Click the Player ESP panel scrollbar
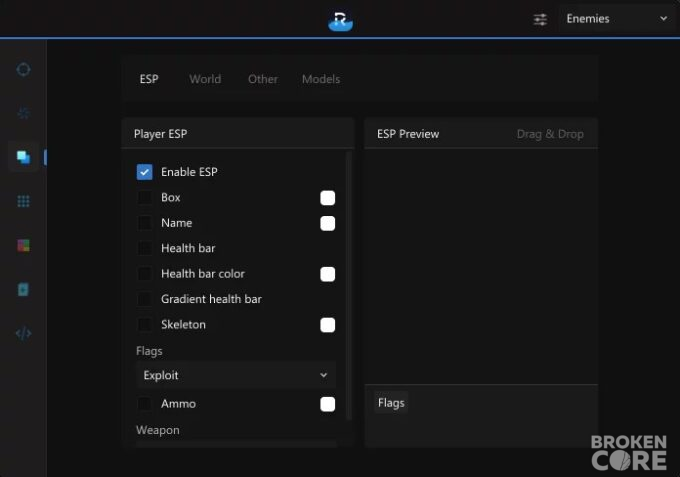Screen dimensions: 680x477 pyautogui.click(x=349, y=285)
